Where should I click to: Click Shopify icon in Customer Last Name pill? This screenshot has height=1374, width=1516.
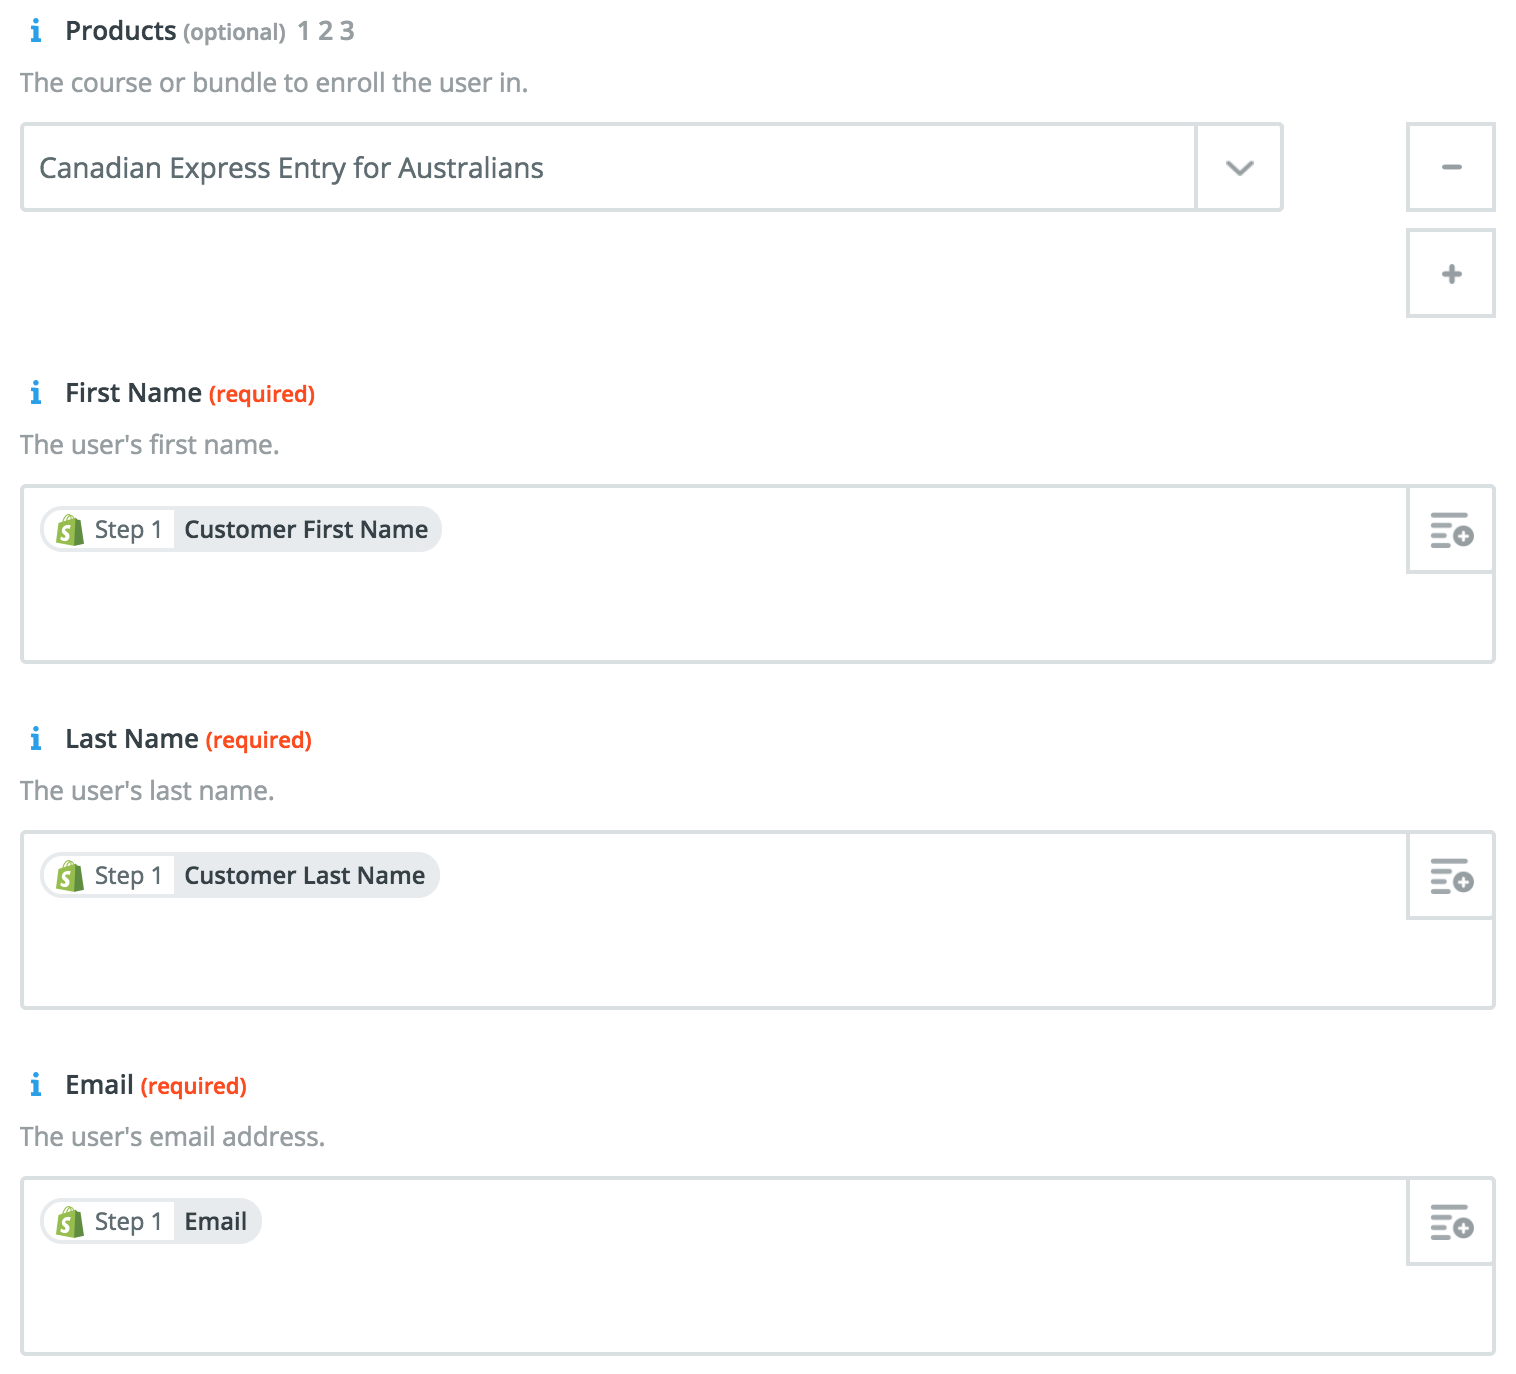click(69, 875)
